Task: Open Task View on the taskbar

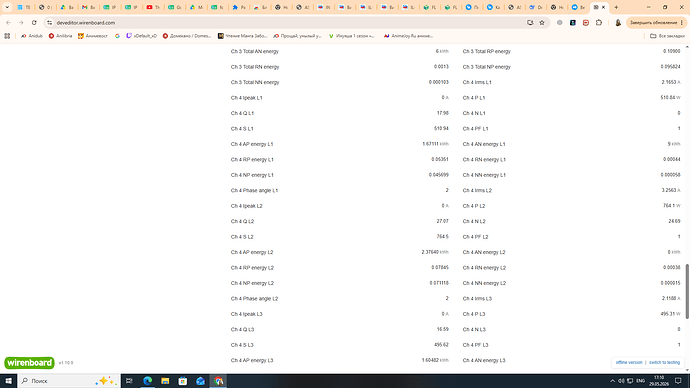Action: click(x=129, y=381)
